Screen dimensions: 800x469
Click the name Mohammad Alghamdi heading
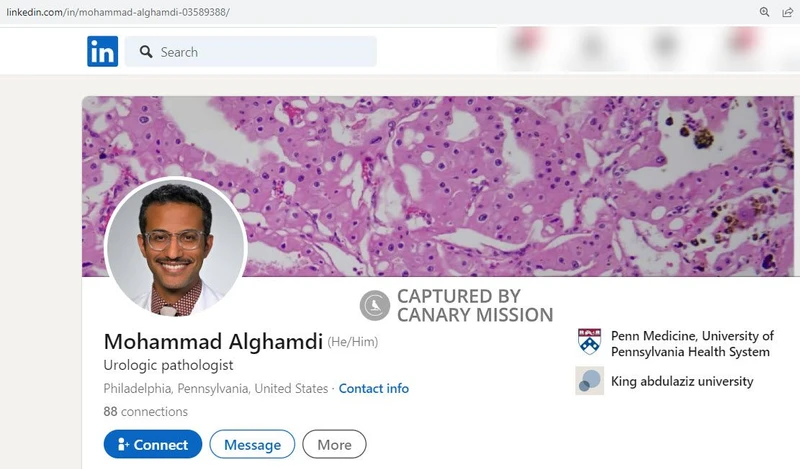coord(213,341)
